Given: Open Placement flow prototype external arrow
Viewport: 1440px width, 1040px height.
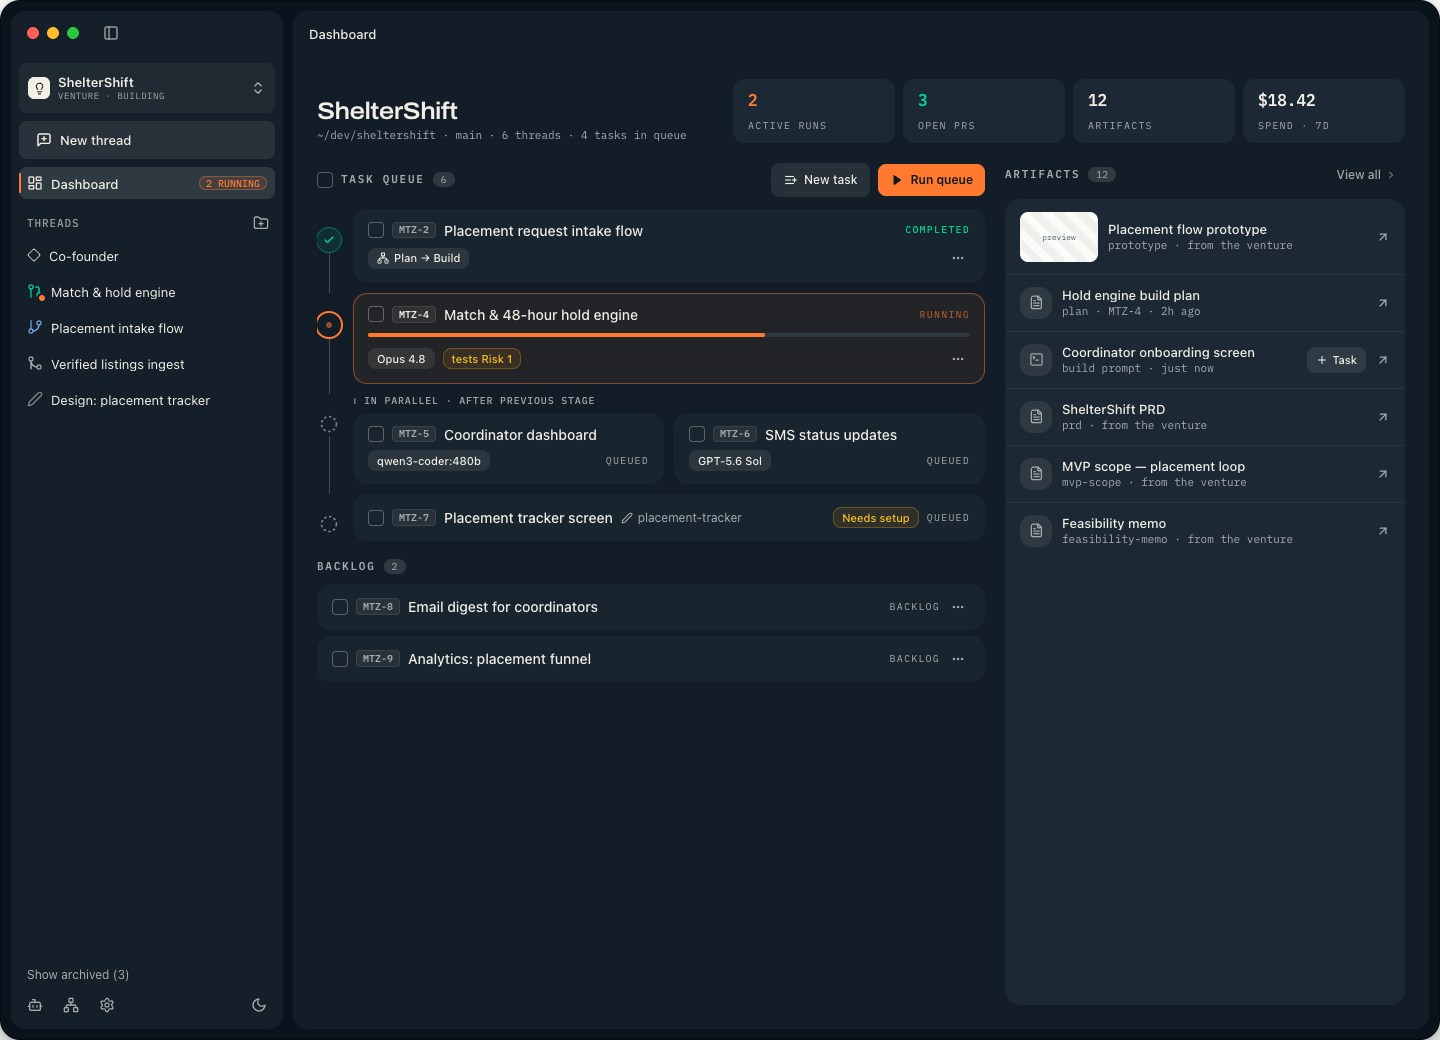Looking at the screenshot, I should pos(1383,237).
